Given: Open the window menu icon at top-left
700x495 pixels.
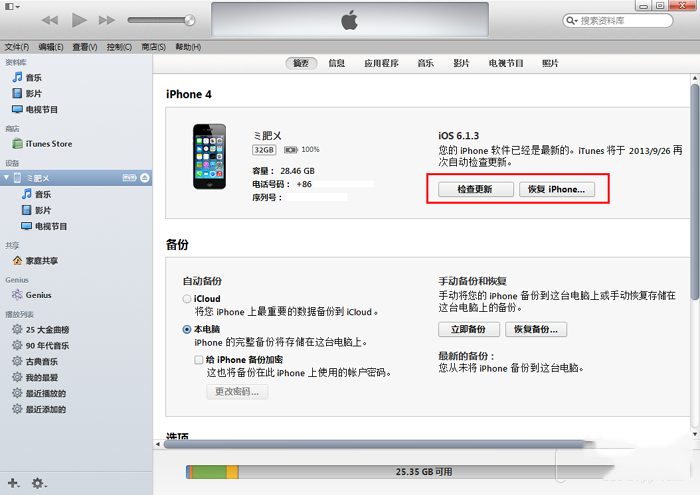Looking at the screenshot, I should [x=11, y=6].
